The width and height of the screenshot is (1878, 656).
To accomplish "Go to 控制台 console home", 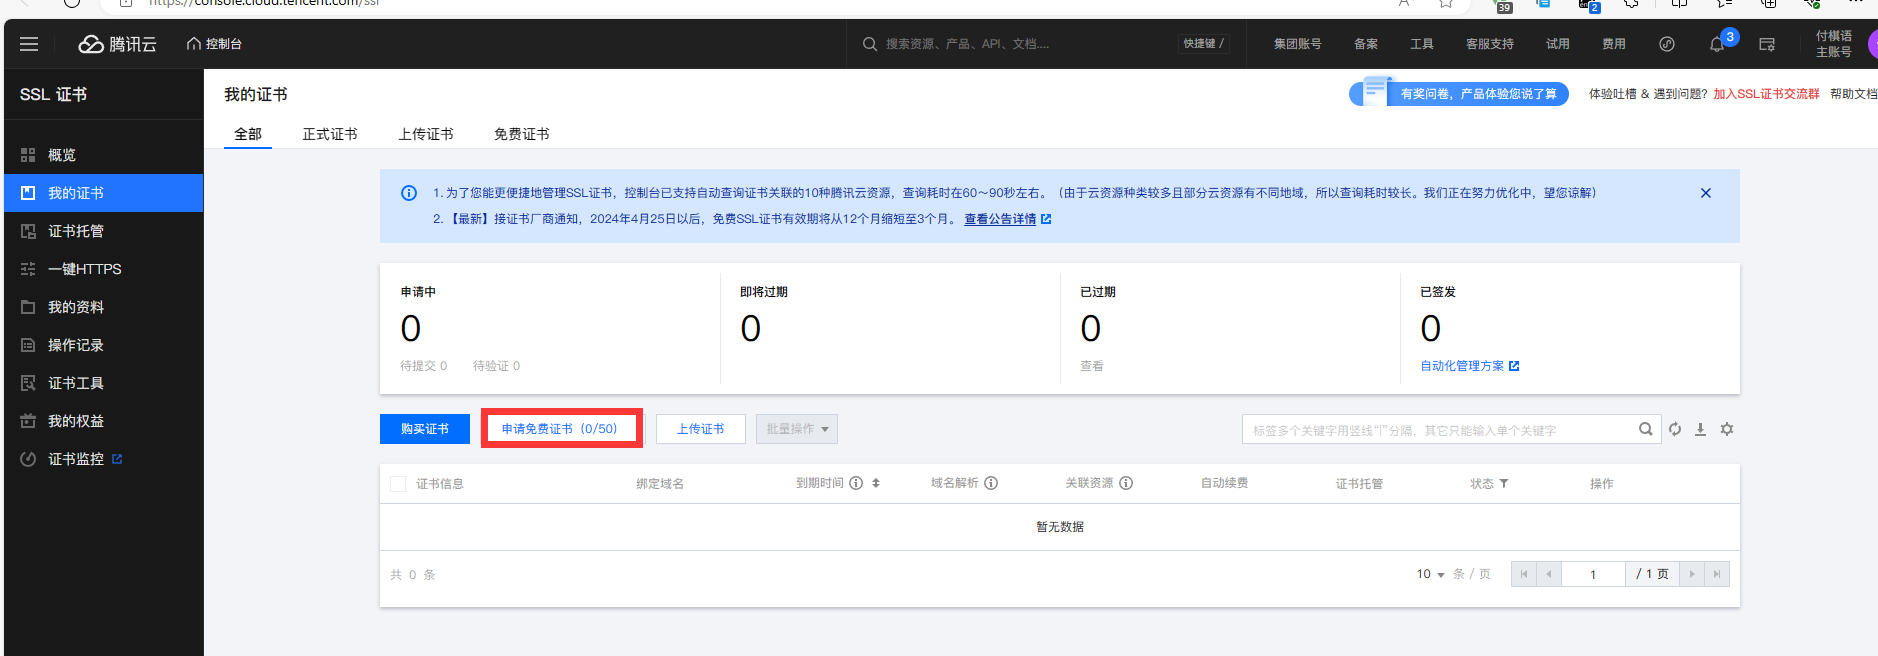I will pyautogui.click(x=214, y=44).
